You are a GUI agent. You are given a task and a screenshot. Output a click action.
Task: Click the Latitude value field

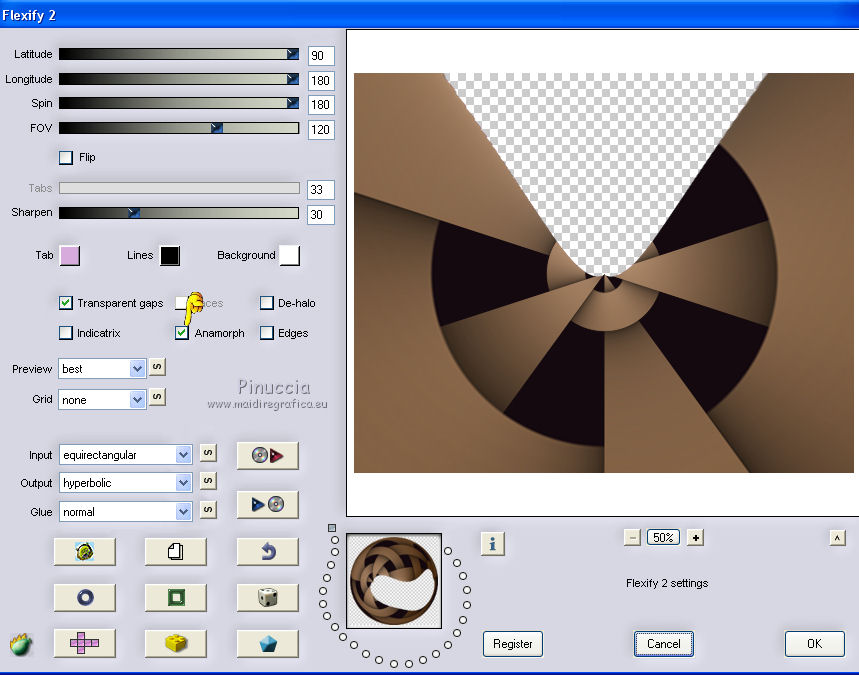[x=321, y=56]
